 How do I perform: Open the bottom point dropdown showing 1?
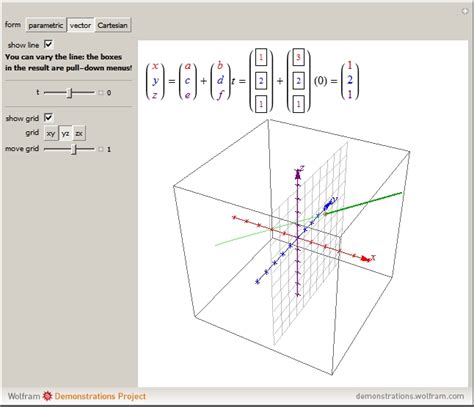tap(261, 104)
